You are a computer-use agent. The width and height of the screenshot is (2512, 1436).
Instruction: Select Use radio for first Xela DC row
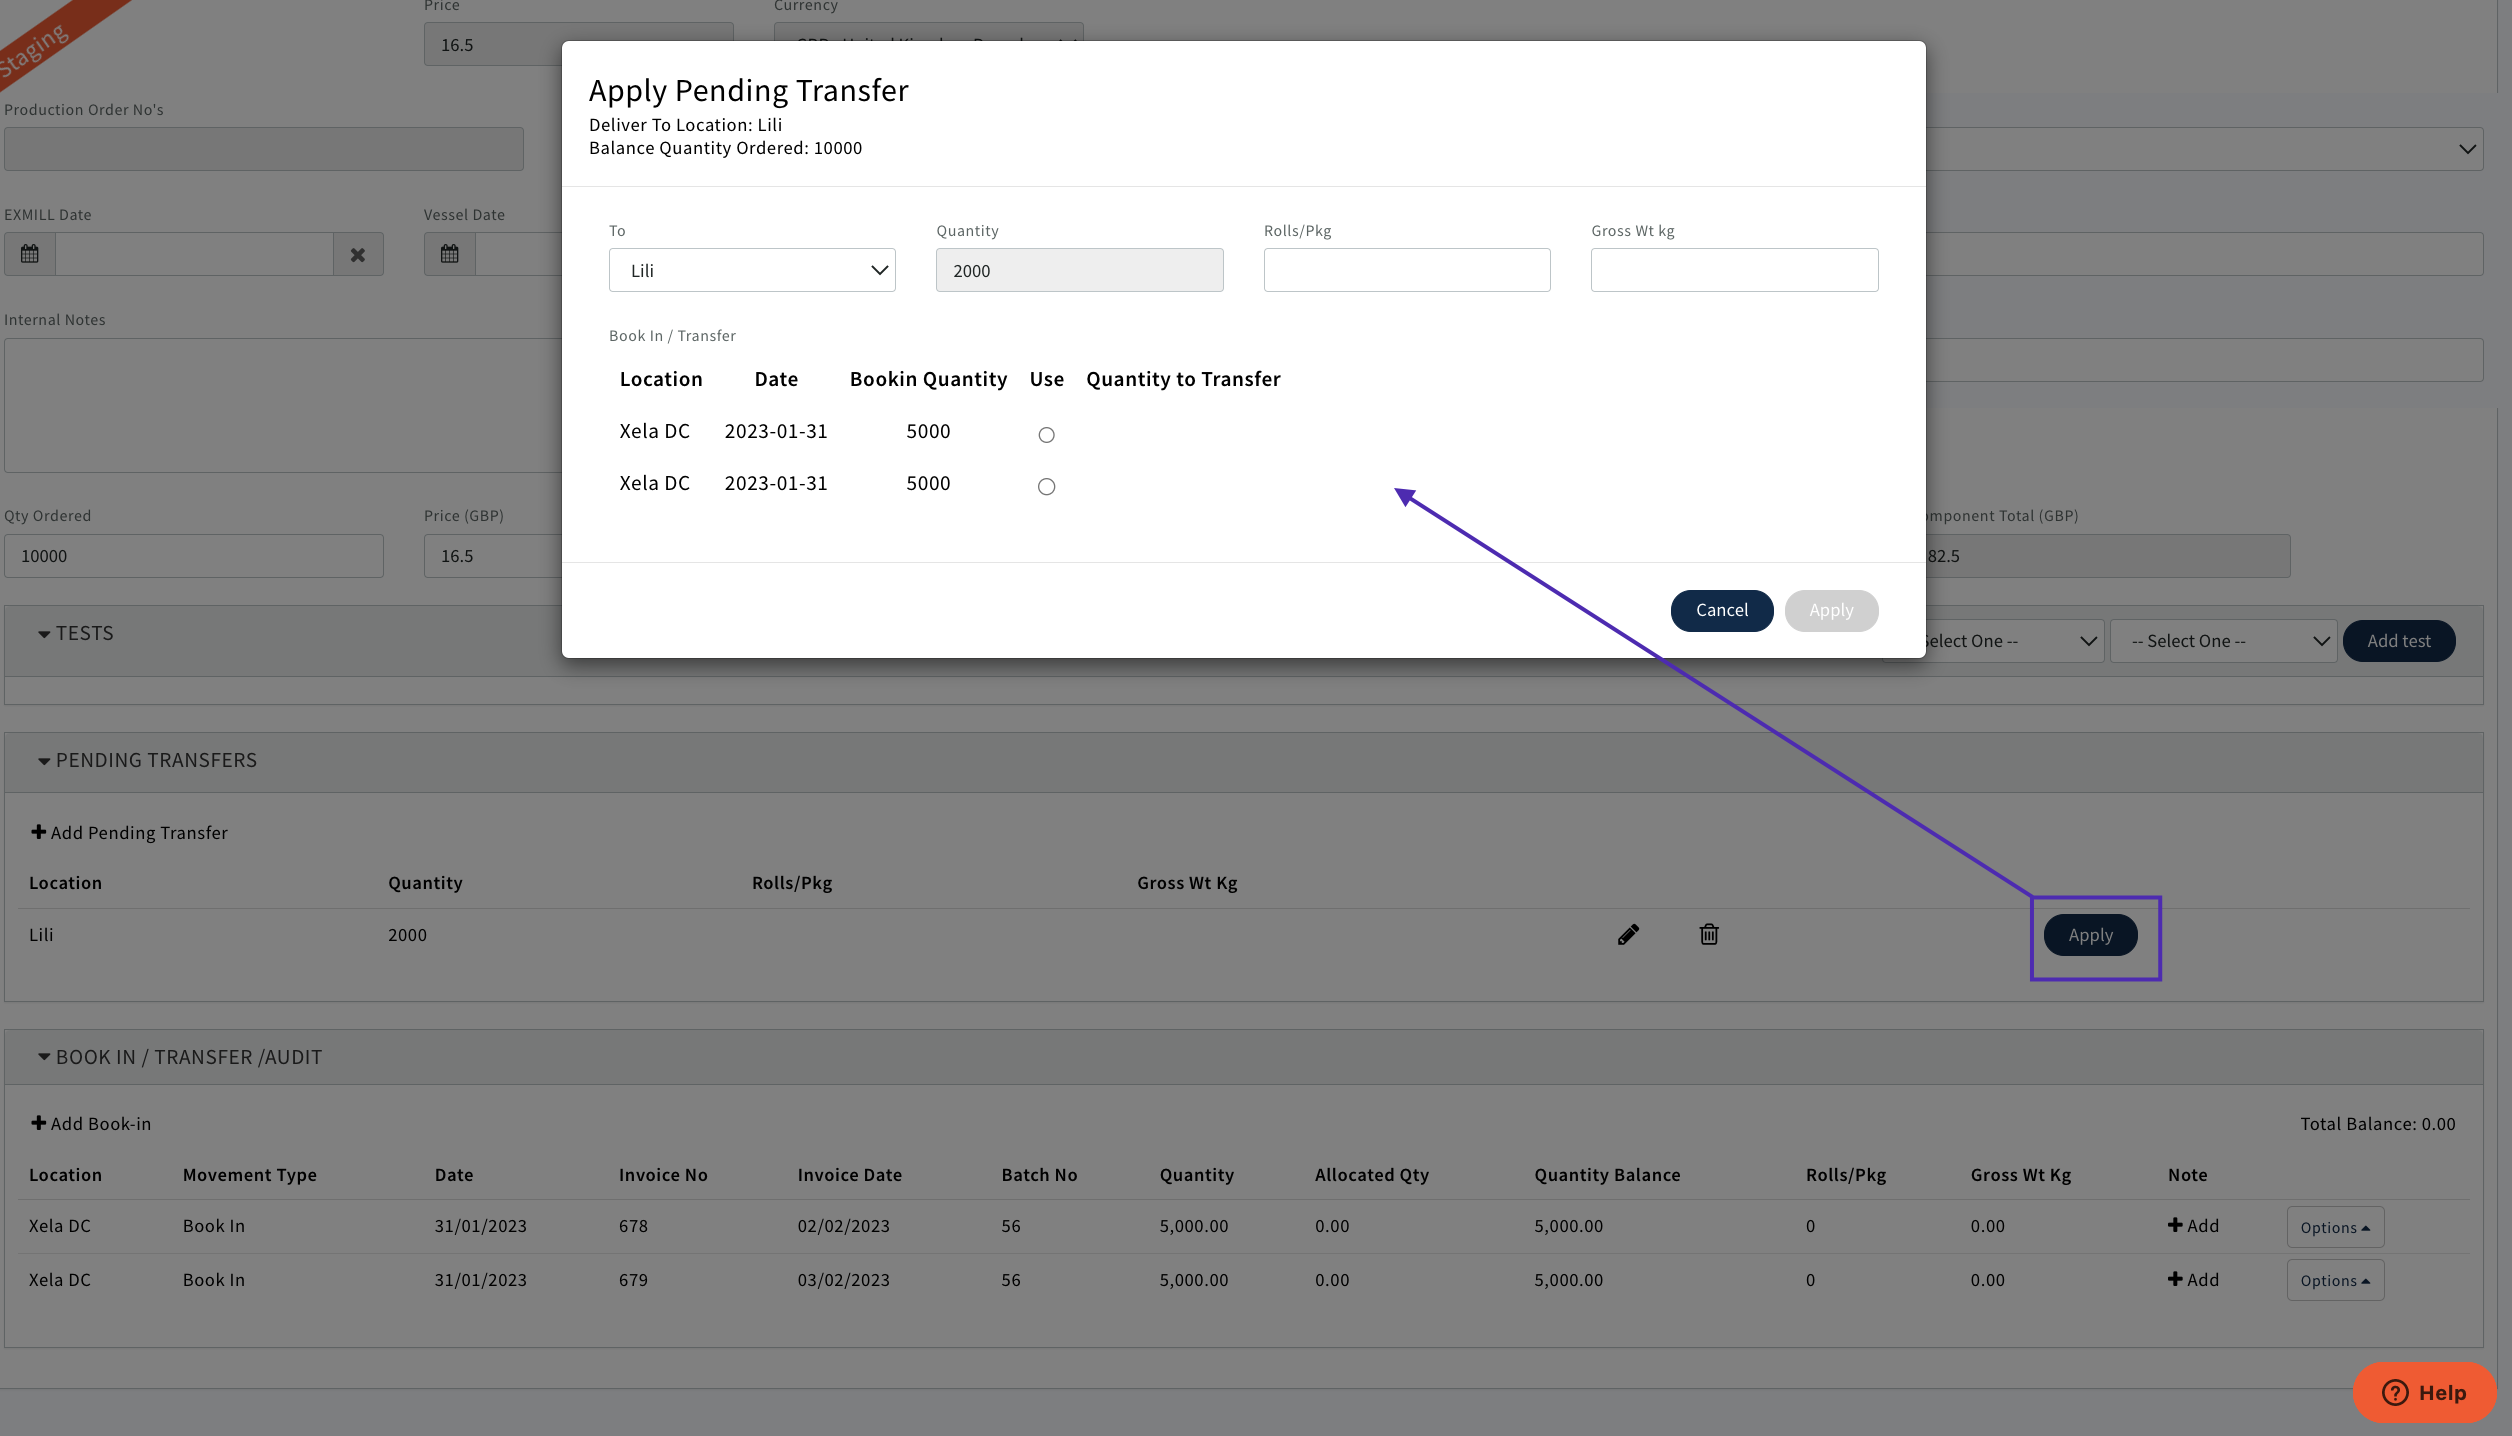coord(1046,434)
